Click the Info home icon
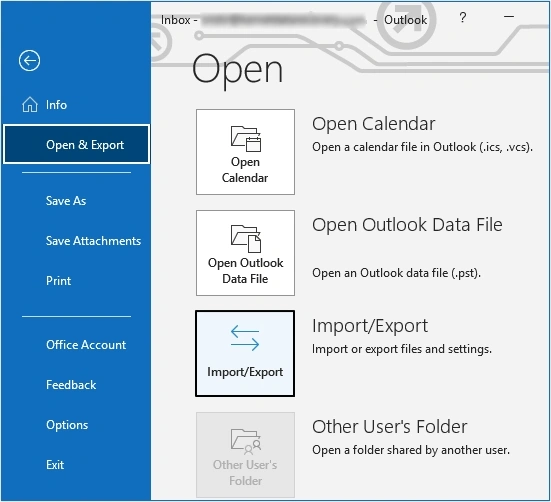The width and height of the screenshot is (551, 502). [x=30, y=105]
